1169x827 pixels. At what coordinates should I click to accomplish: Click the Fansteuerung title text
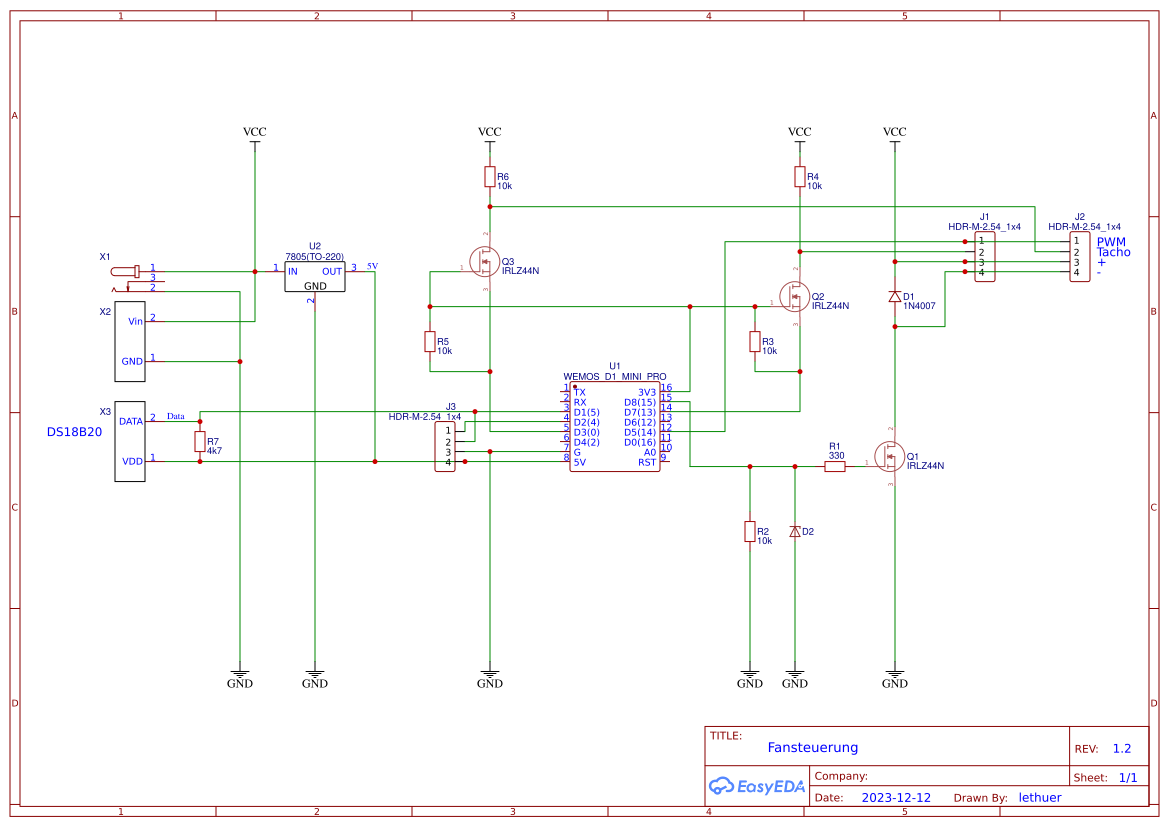[x=812, y=747]
